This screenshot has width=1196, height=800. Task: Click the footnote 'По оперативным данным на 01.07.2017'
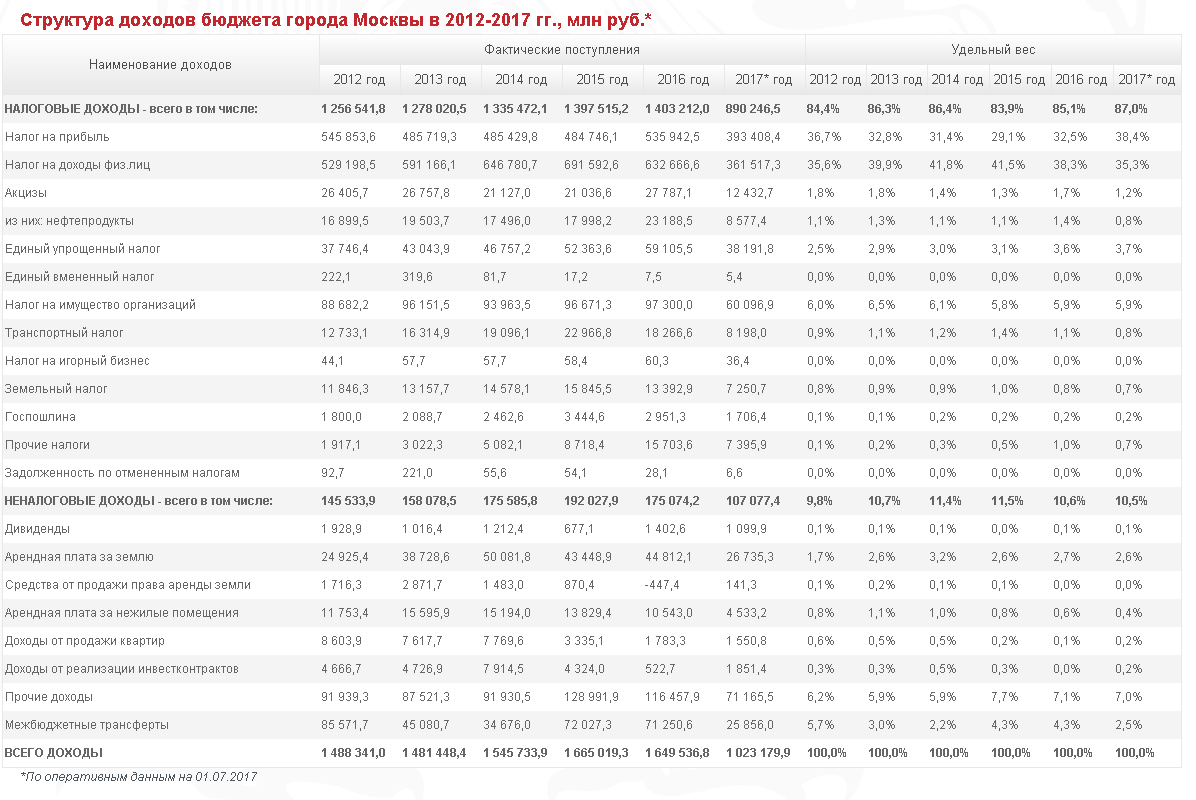pos(139,777)
